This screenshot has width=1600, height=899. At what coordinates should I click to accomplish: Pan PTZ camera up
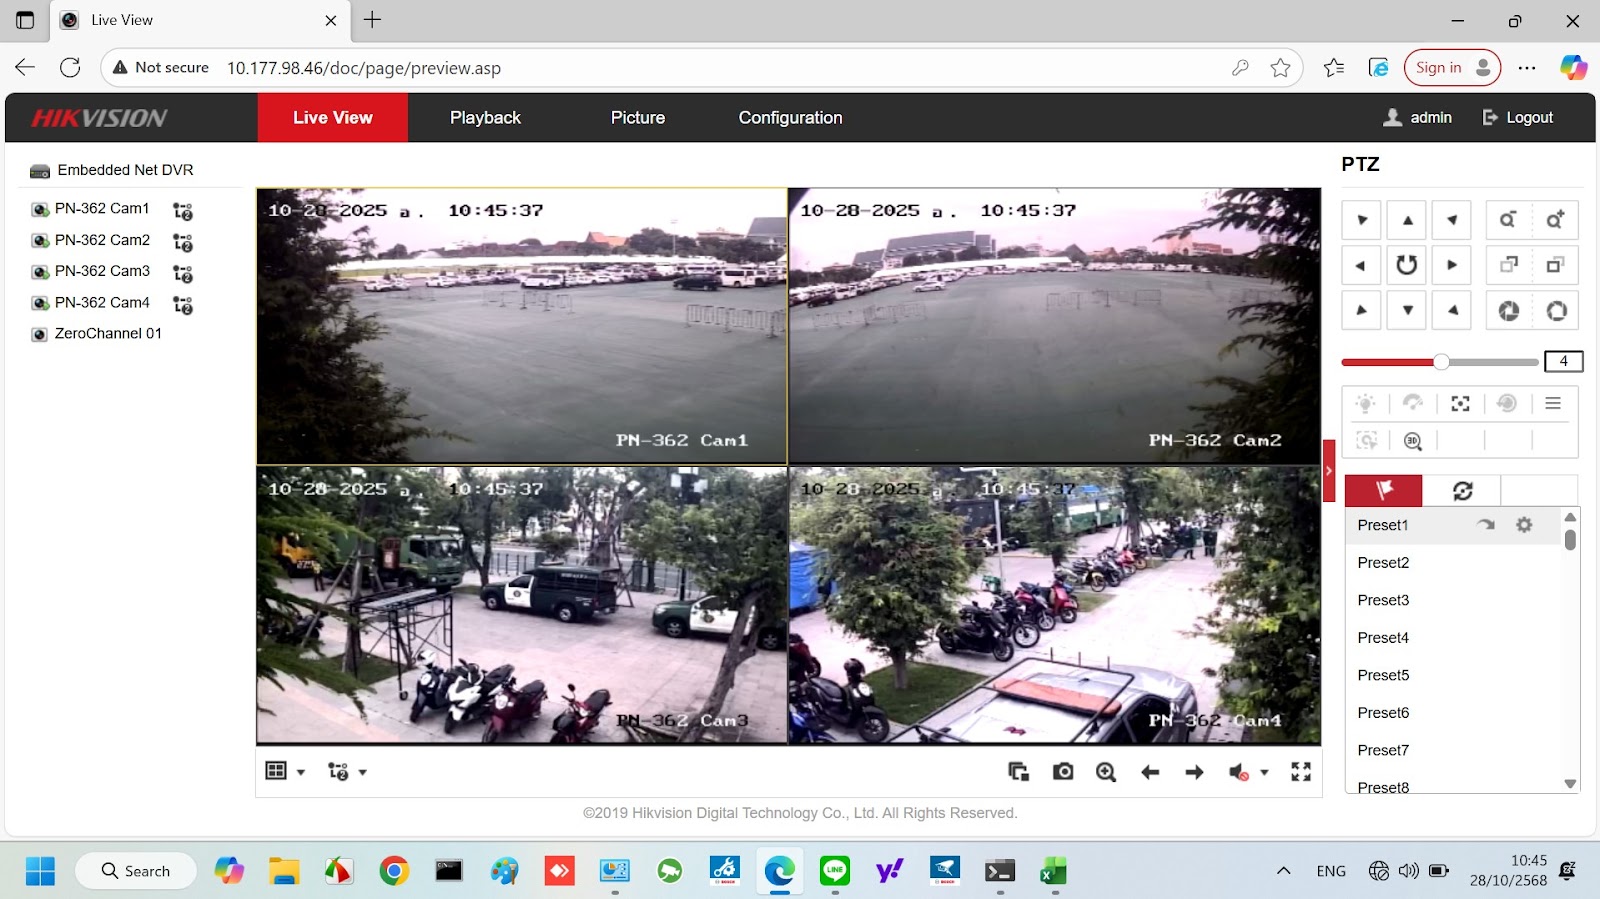pos(1407,220)
